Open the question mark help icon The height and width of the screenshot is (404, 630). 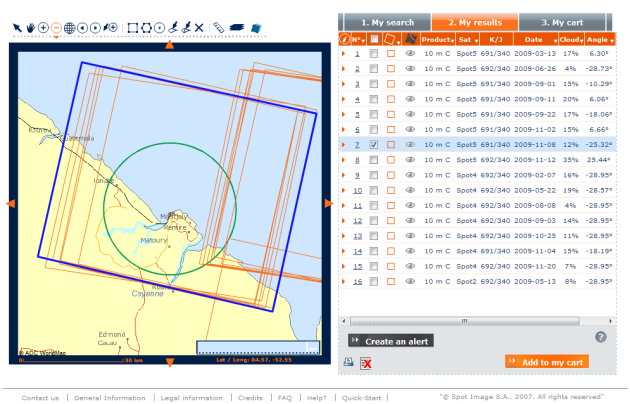[x=601, y=337]
